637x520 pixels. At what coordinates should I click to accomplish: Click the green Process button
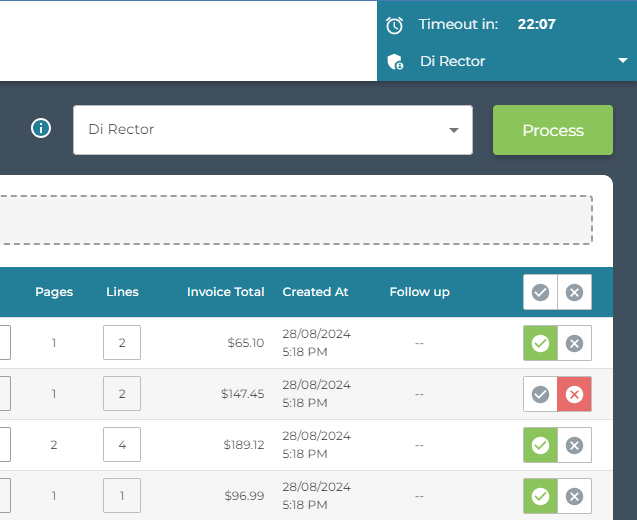552,130
